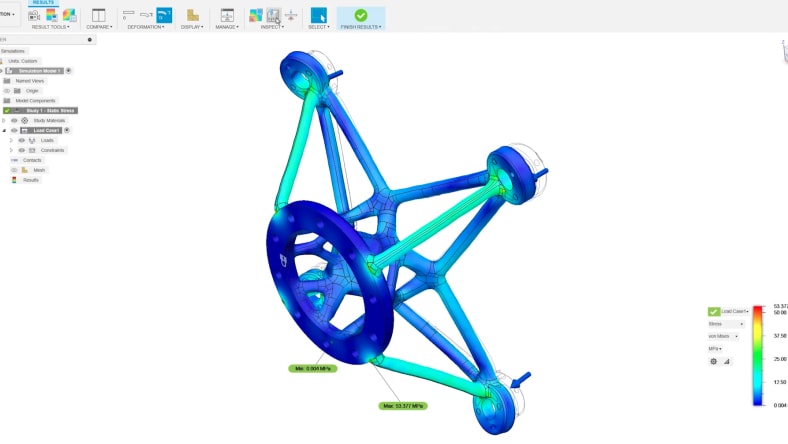Image resolution: width=788 pixels, height=444 pixels.
Task: Click the Compare split-view icon
Action: pos(98,16)
